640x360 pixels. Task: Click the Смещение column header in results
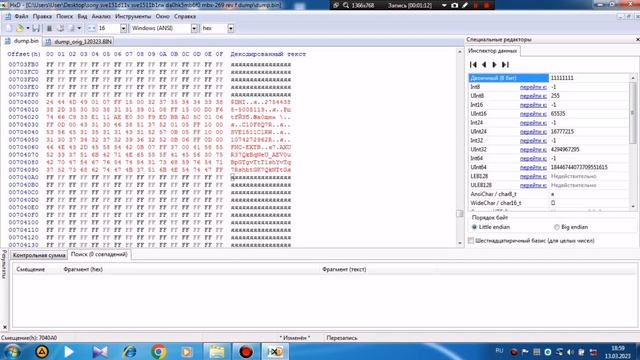pyautogui.click(x=31, y=269)
